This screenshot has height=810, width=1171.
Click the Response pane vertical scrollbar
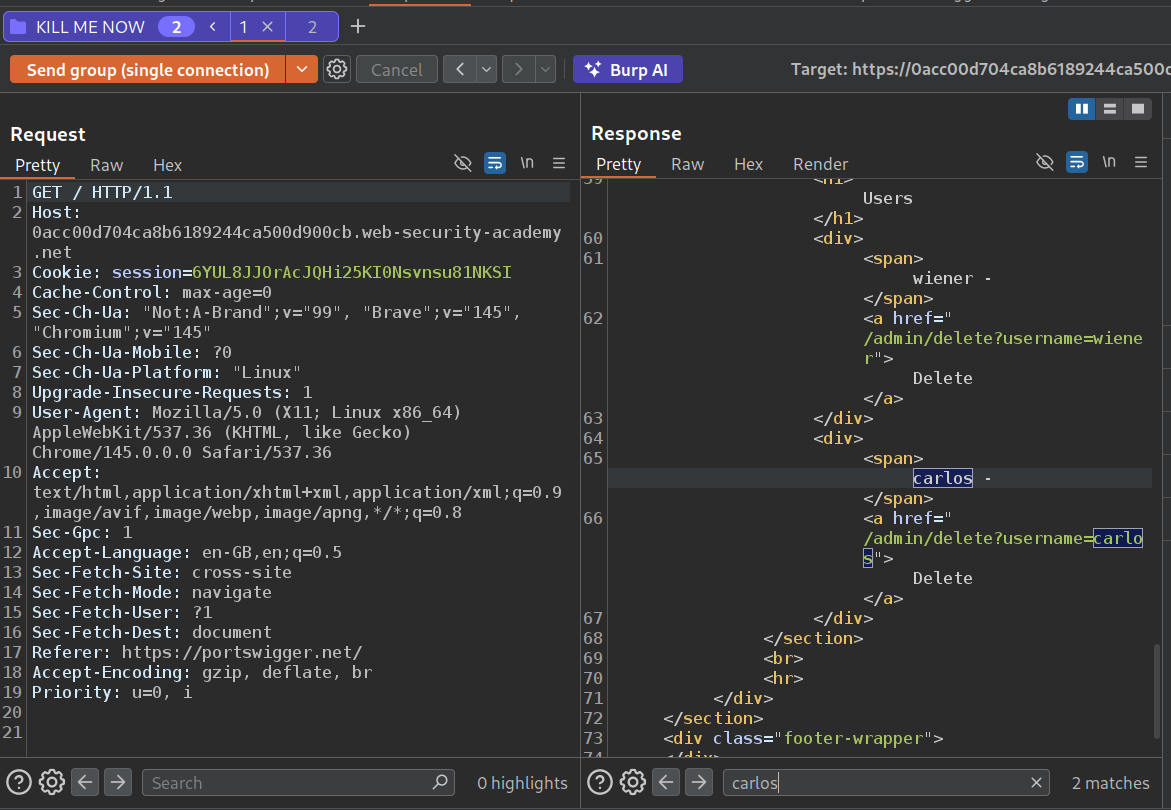point(1158,690)
